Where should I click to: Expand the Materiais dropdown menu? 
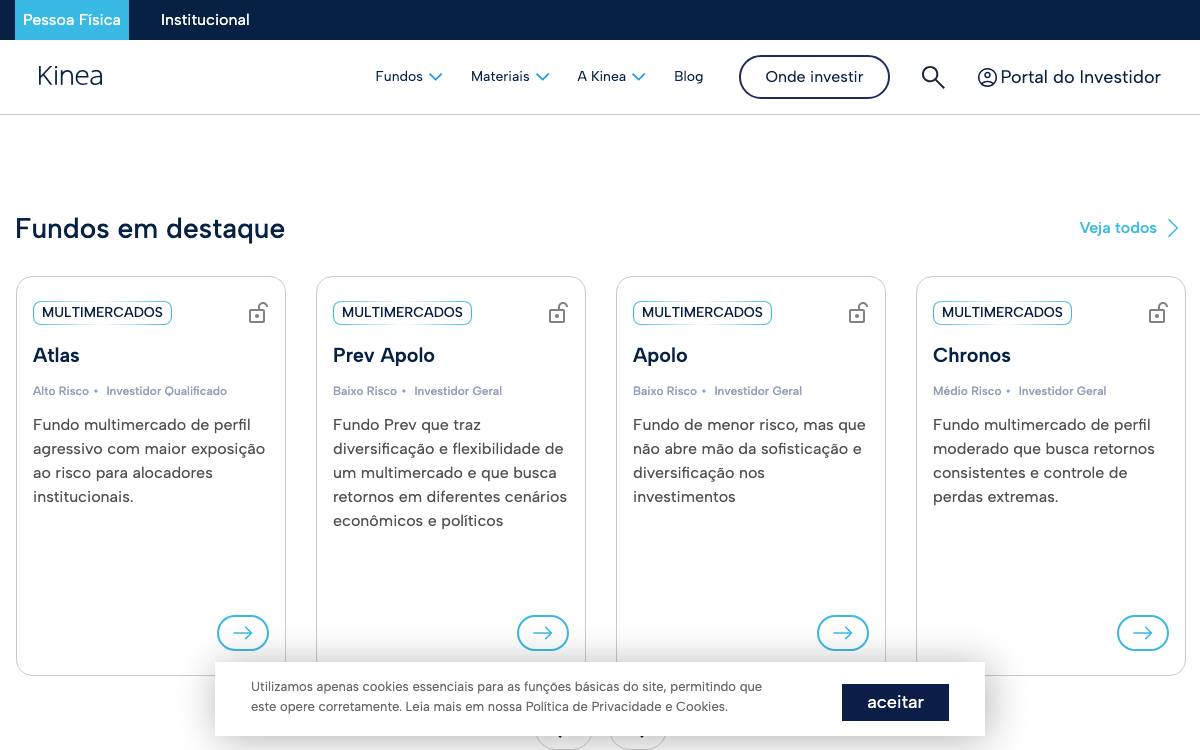tap(510, 76)
